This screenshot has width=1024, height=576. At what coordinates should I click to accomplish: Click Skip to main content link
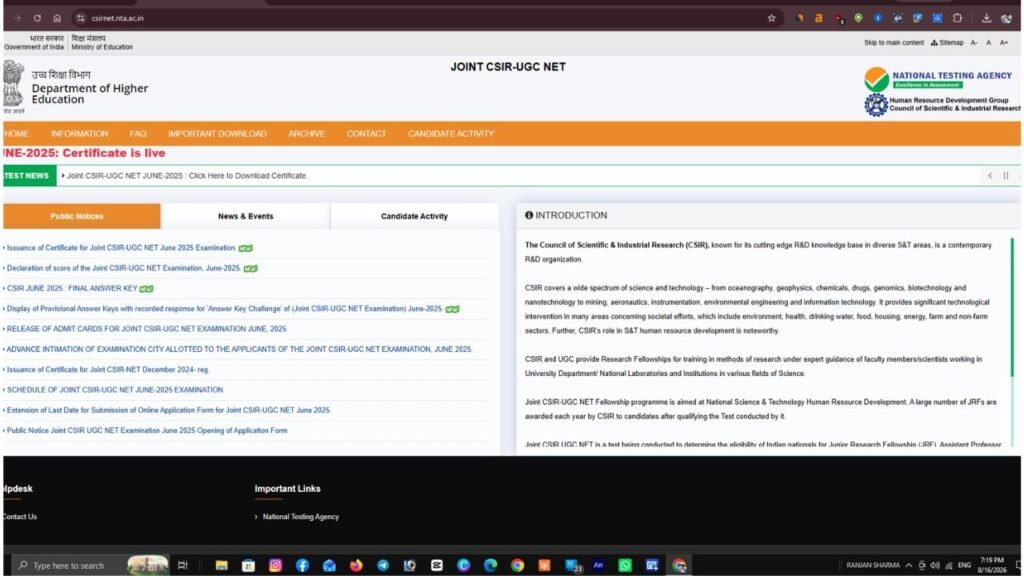pos(893,42)
